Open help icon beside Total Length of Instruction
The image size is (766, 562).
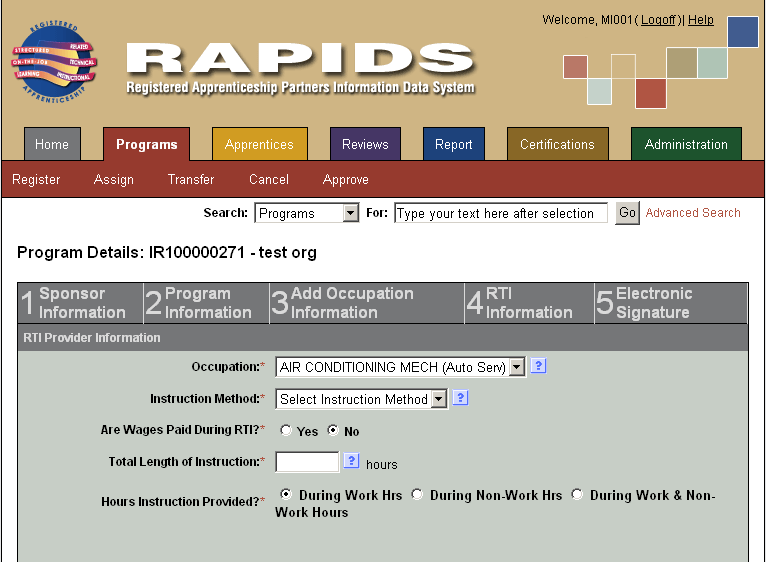coord(351,460)
